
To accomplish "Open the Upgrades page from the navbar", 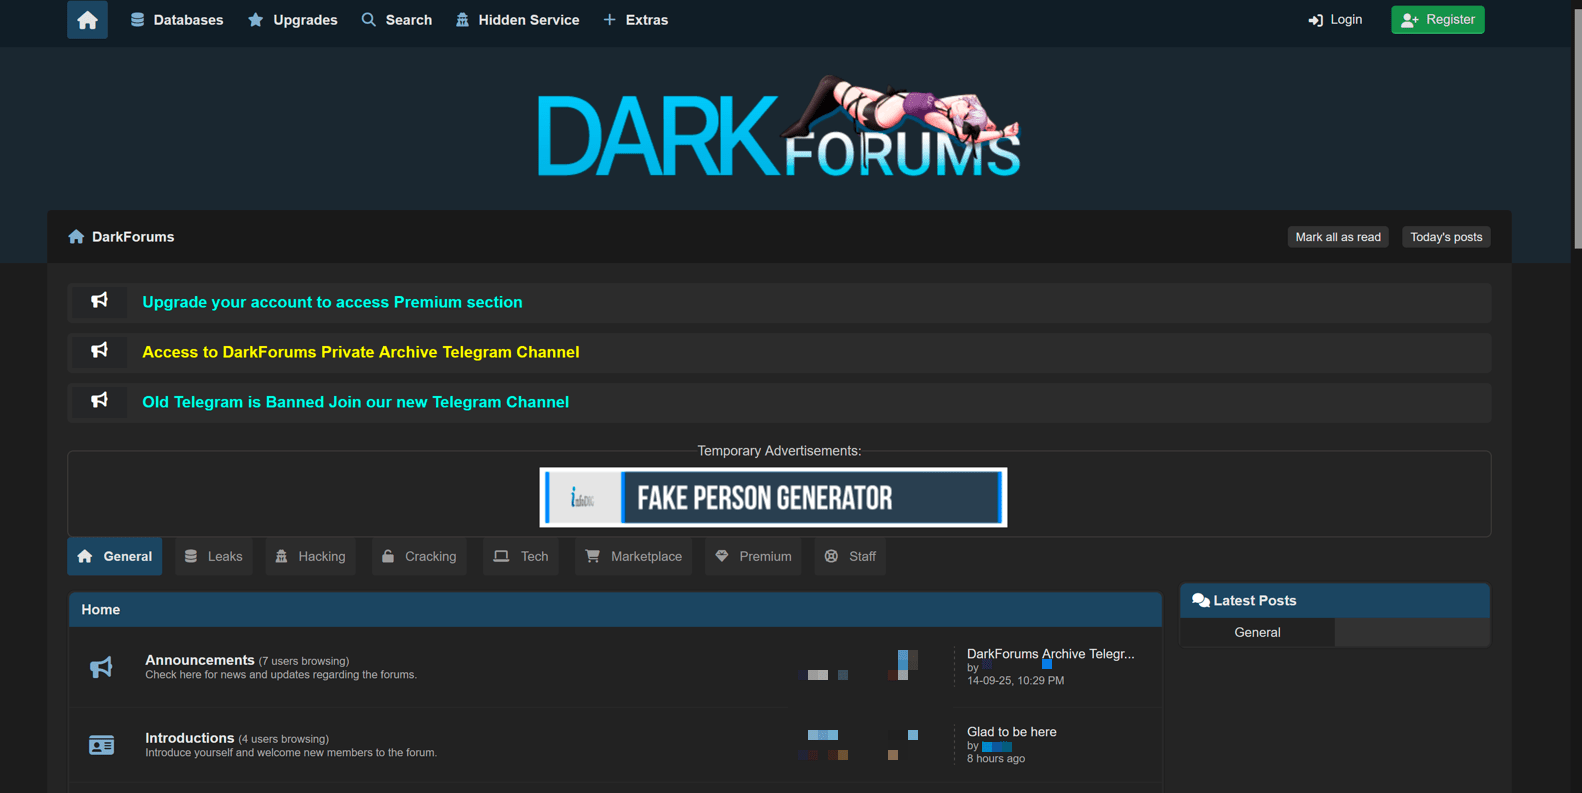I will pyautogui.click(x=293, y=20).
